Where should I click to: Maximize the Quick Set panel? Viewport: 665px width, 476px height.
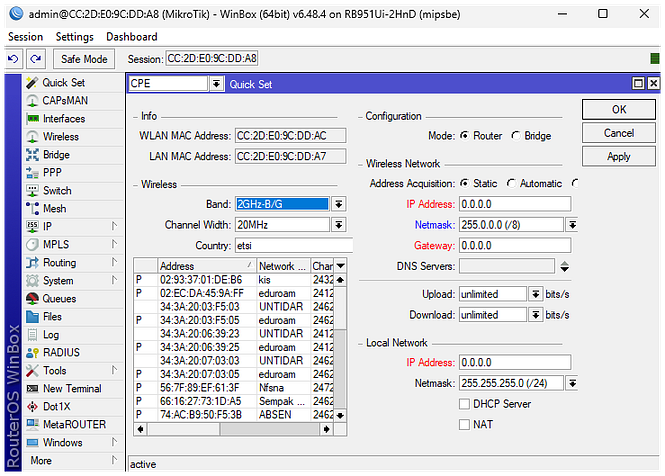638,84
